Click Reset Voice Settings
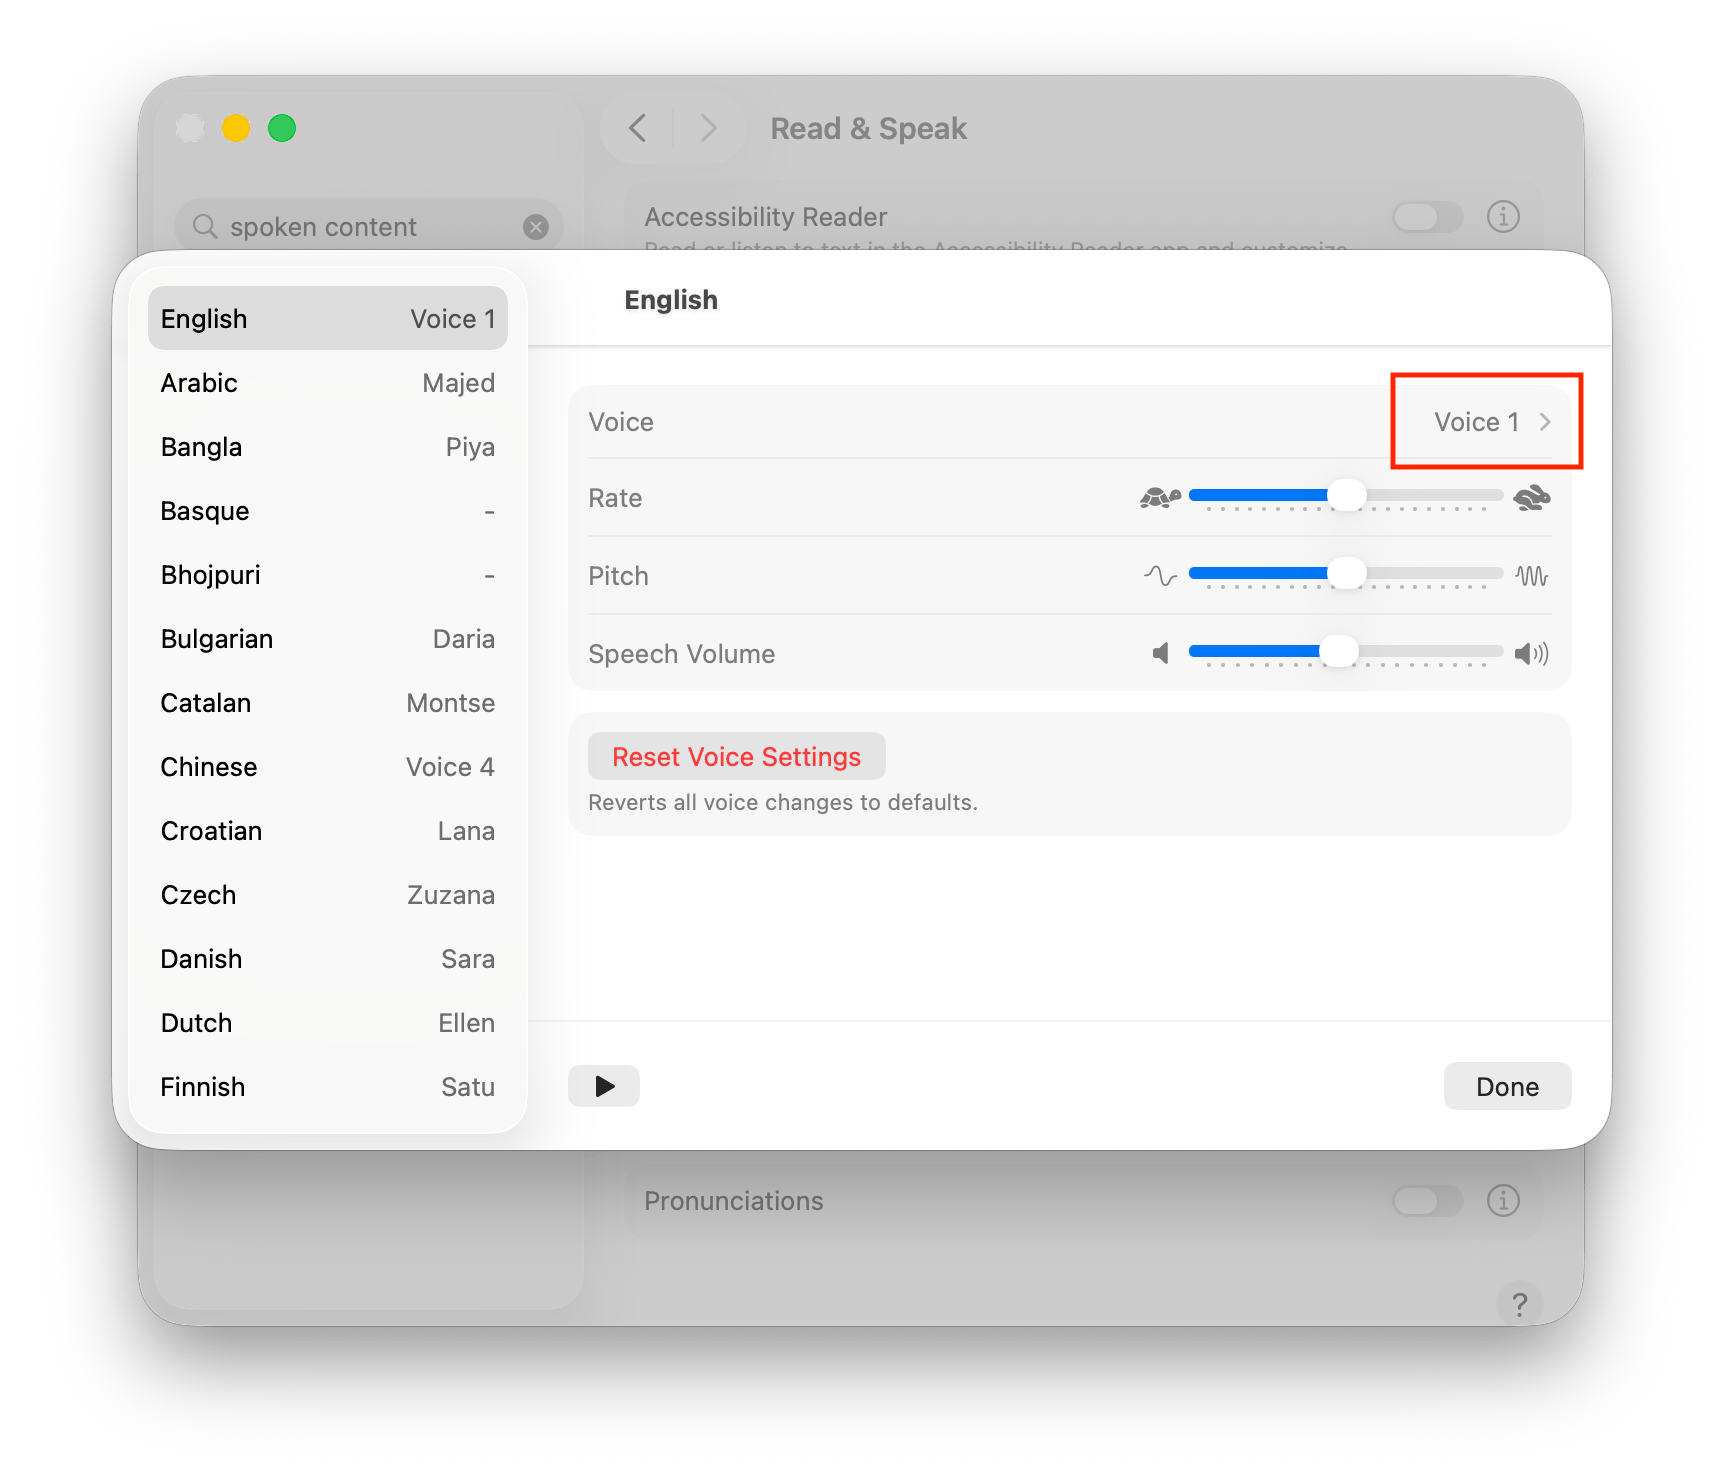This screenshot has width=1724, height=1474. [736, 756]
